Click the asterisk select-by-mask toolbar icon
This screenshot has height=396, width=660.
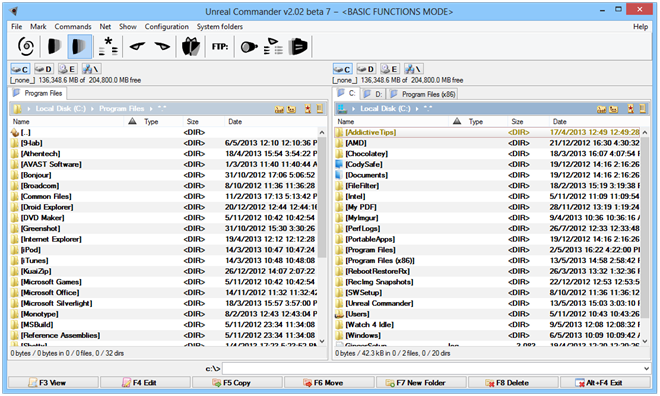coord(108,46)
